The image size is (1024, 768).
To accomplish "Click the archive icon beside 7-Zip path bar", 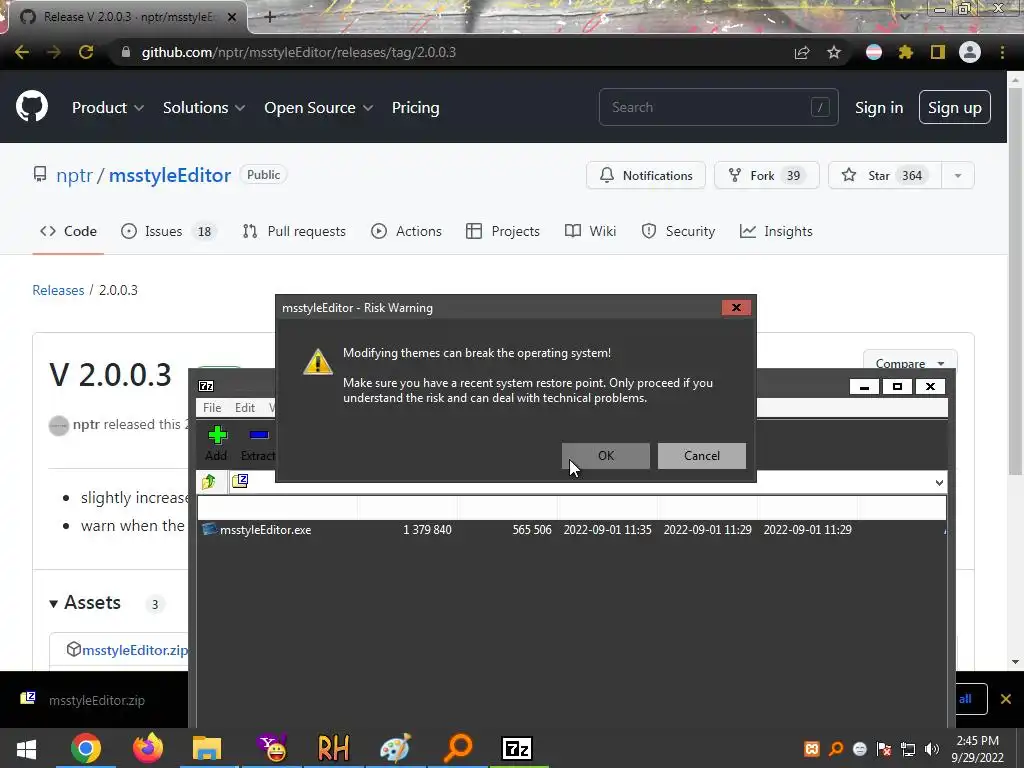I will coord(240,481).
